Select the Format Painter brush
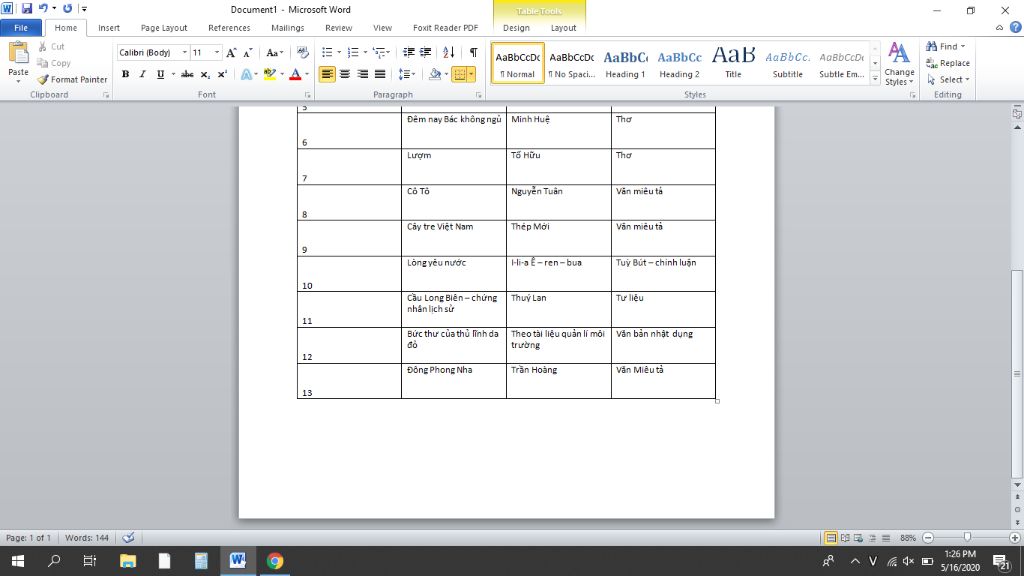1024x576 pixels. (x=72, y=79)
